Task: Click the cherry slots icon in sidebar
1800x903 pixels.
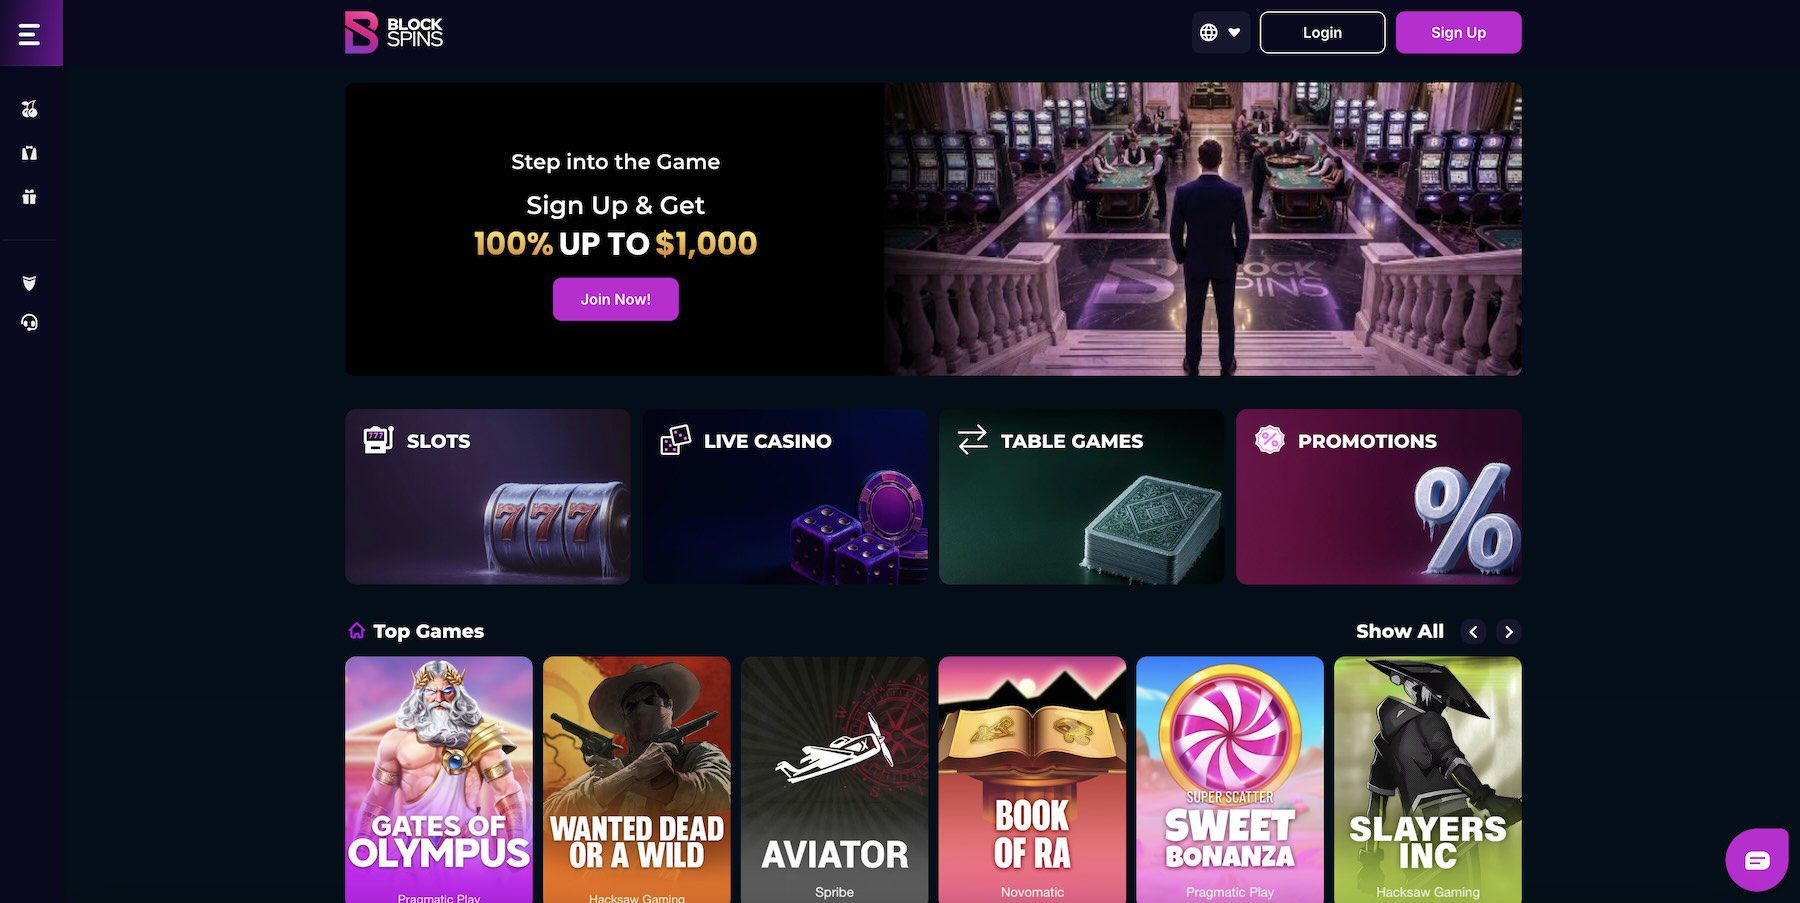Action: (x=30, y=109)
